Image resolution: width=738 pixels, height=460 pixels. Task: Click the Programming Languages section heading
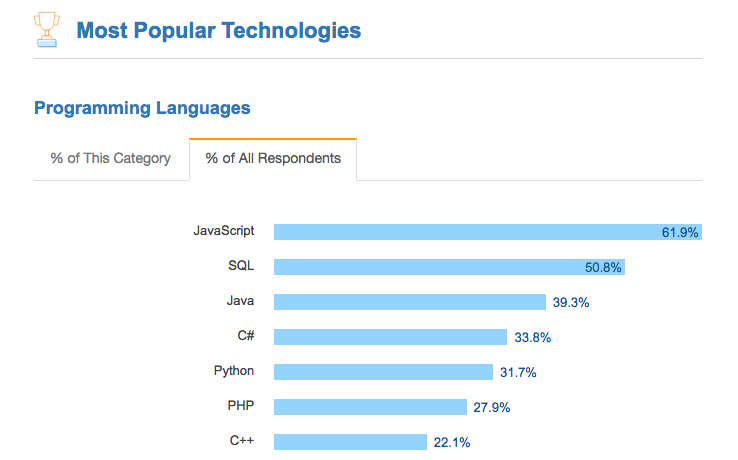[142, 108]
